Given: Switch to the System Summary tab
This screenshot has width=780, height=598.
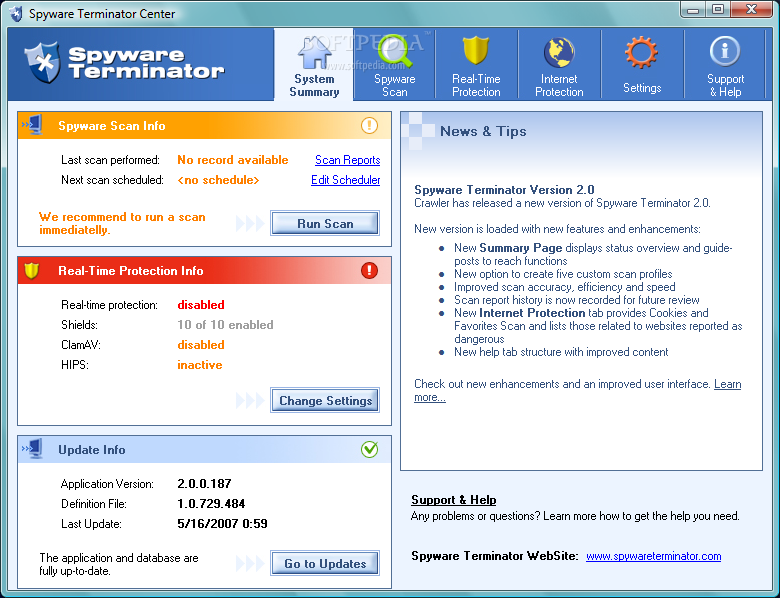Looking at the screenshot, I should [x=314, y=64].
